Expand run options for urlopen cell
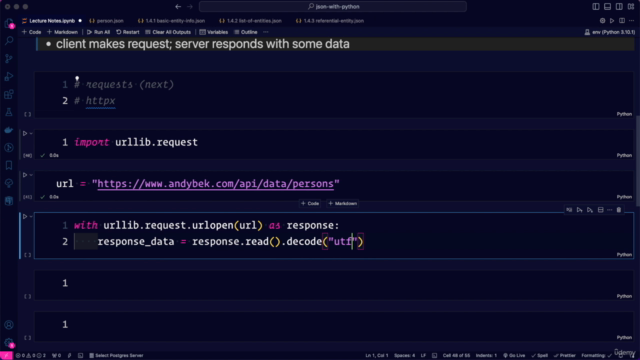This screenshot has height=360, width=640. [31, 217]
